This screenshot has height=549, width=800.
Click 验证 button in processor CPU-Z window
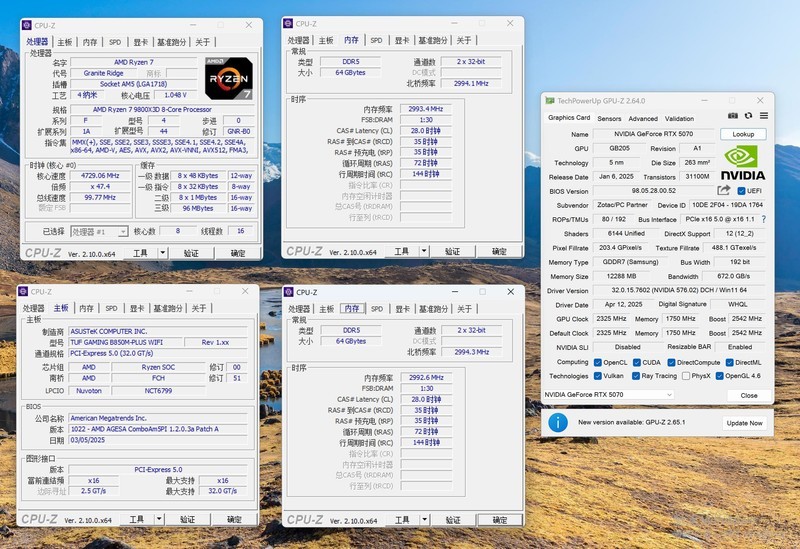click(x=191, y=253)
